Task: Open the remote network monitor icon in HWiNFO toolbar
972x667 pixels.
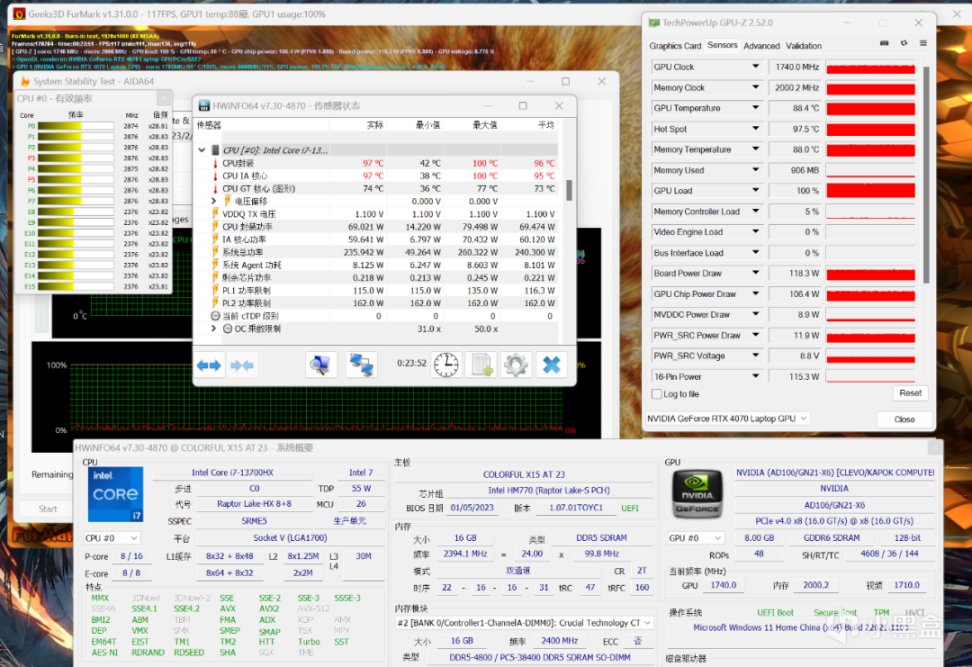Action: coord(320,364)
